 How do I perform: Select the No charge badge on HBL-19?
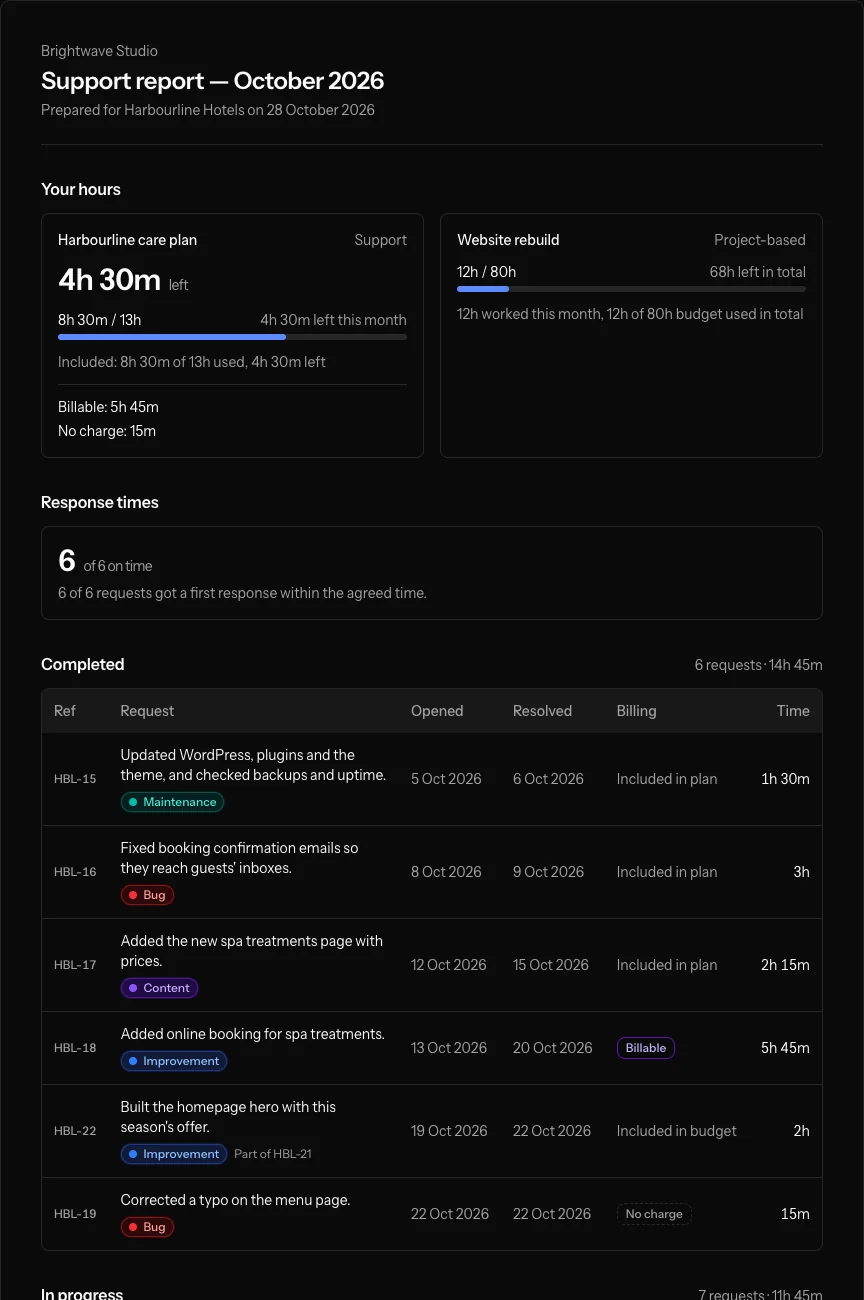(654, 1214)
